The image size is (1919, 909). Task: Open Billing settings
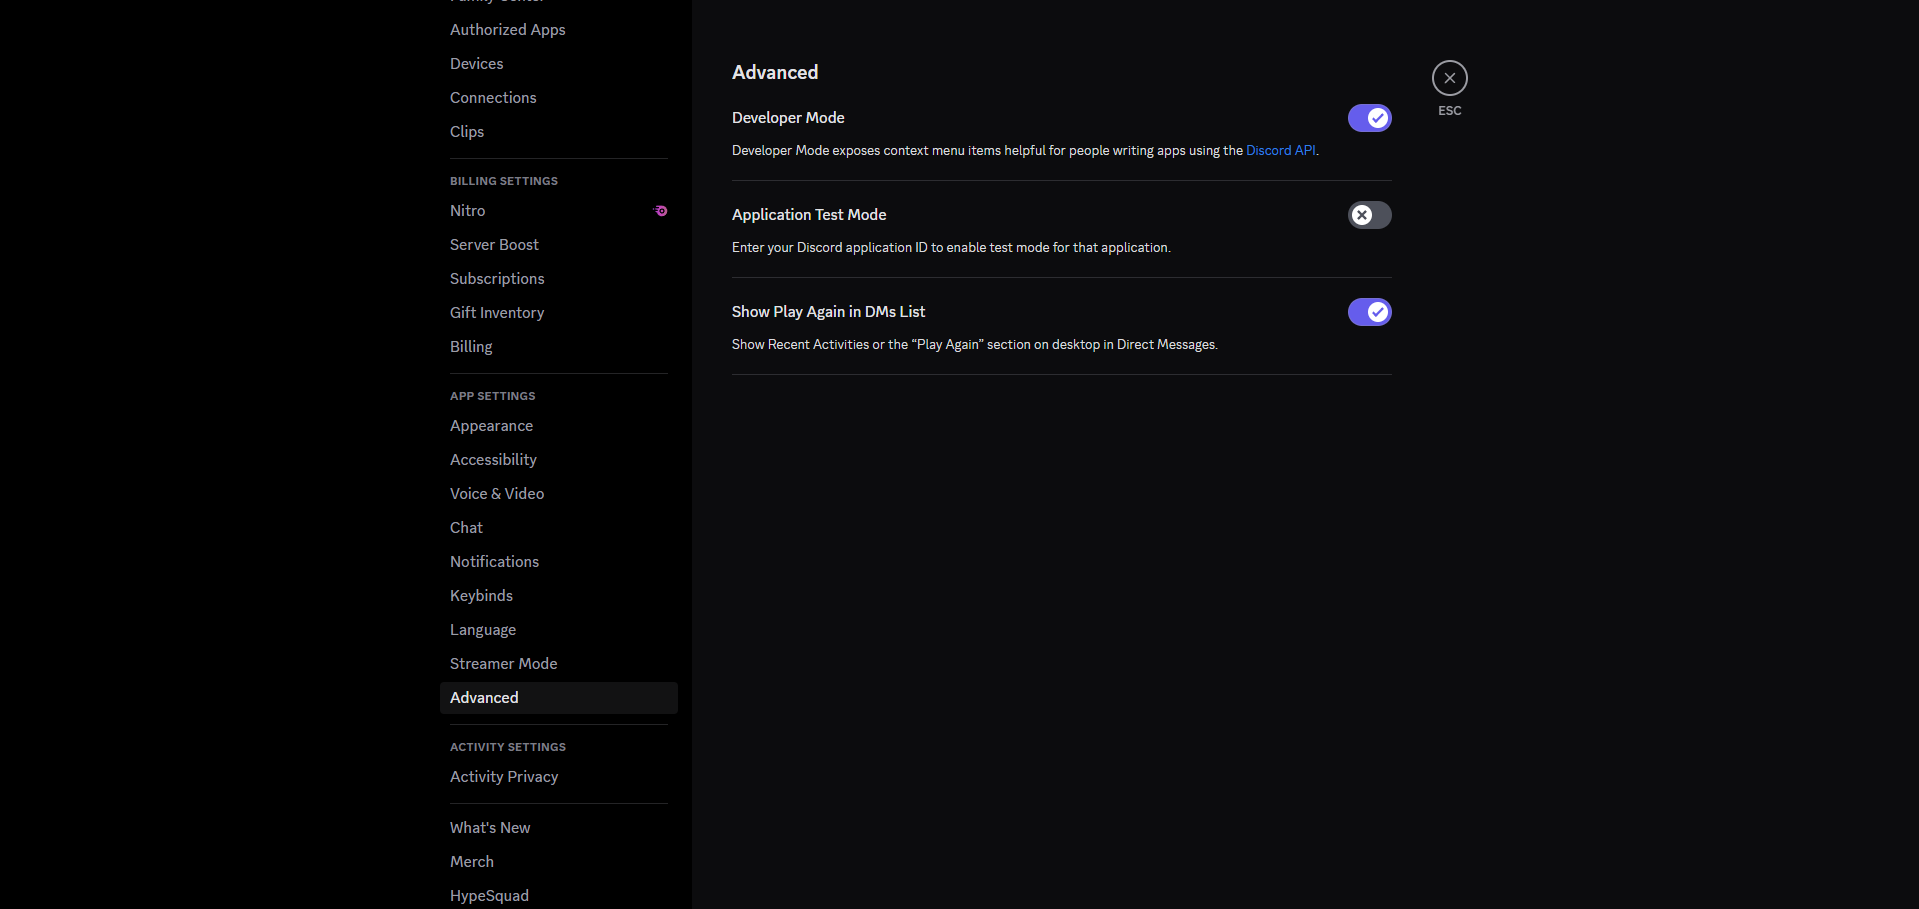coord(558,347)
